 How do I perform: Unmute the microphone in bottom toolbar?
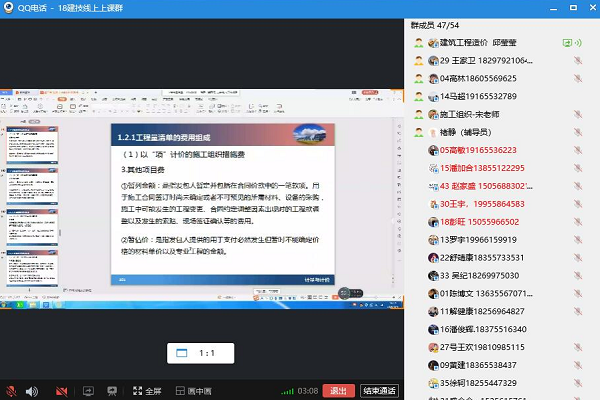11,391
